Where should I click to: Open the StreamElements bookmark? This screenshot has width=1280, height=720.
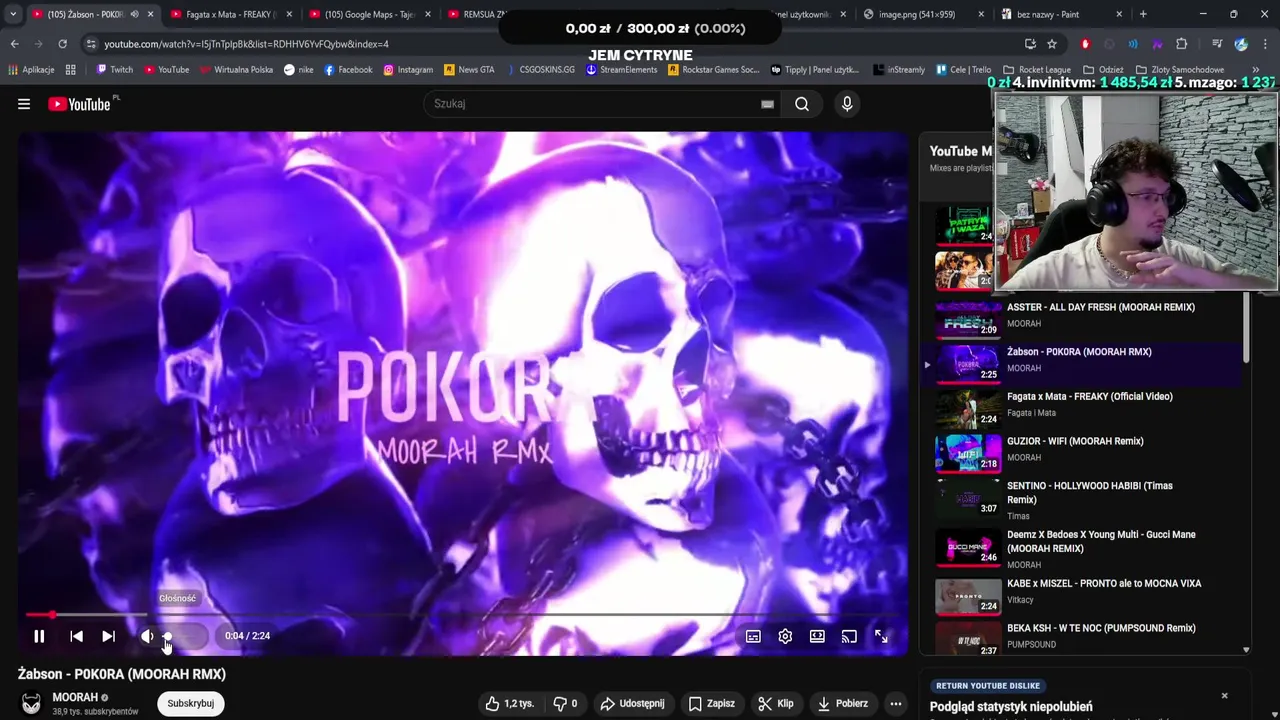tap(621, 70)
